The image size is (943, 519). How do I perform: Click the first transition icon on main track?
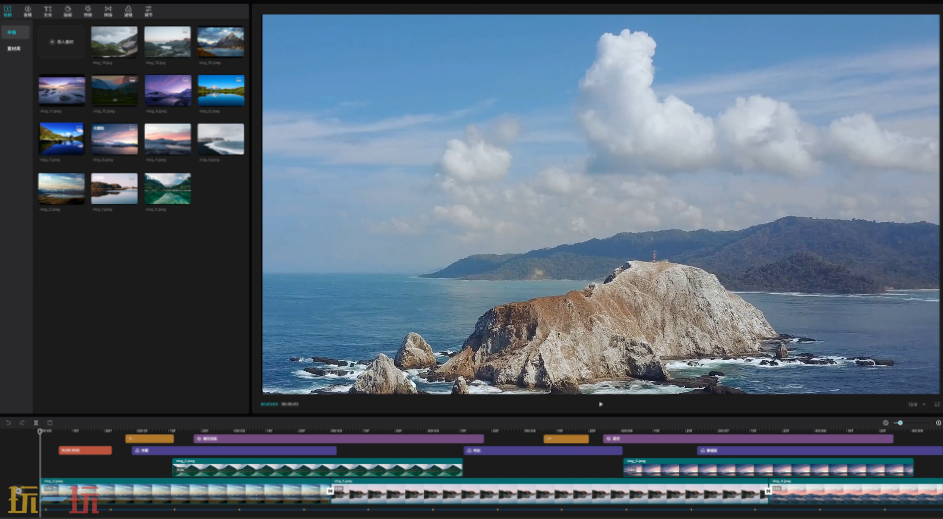pyautogui.click(x=330, y=491)
